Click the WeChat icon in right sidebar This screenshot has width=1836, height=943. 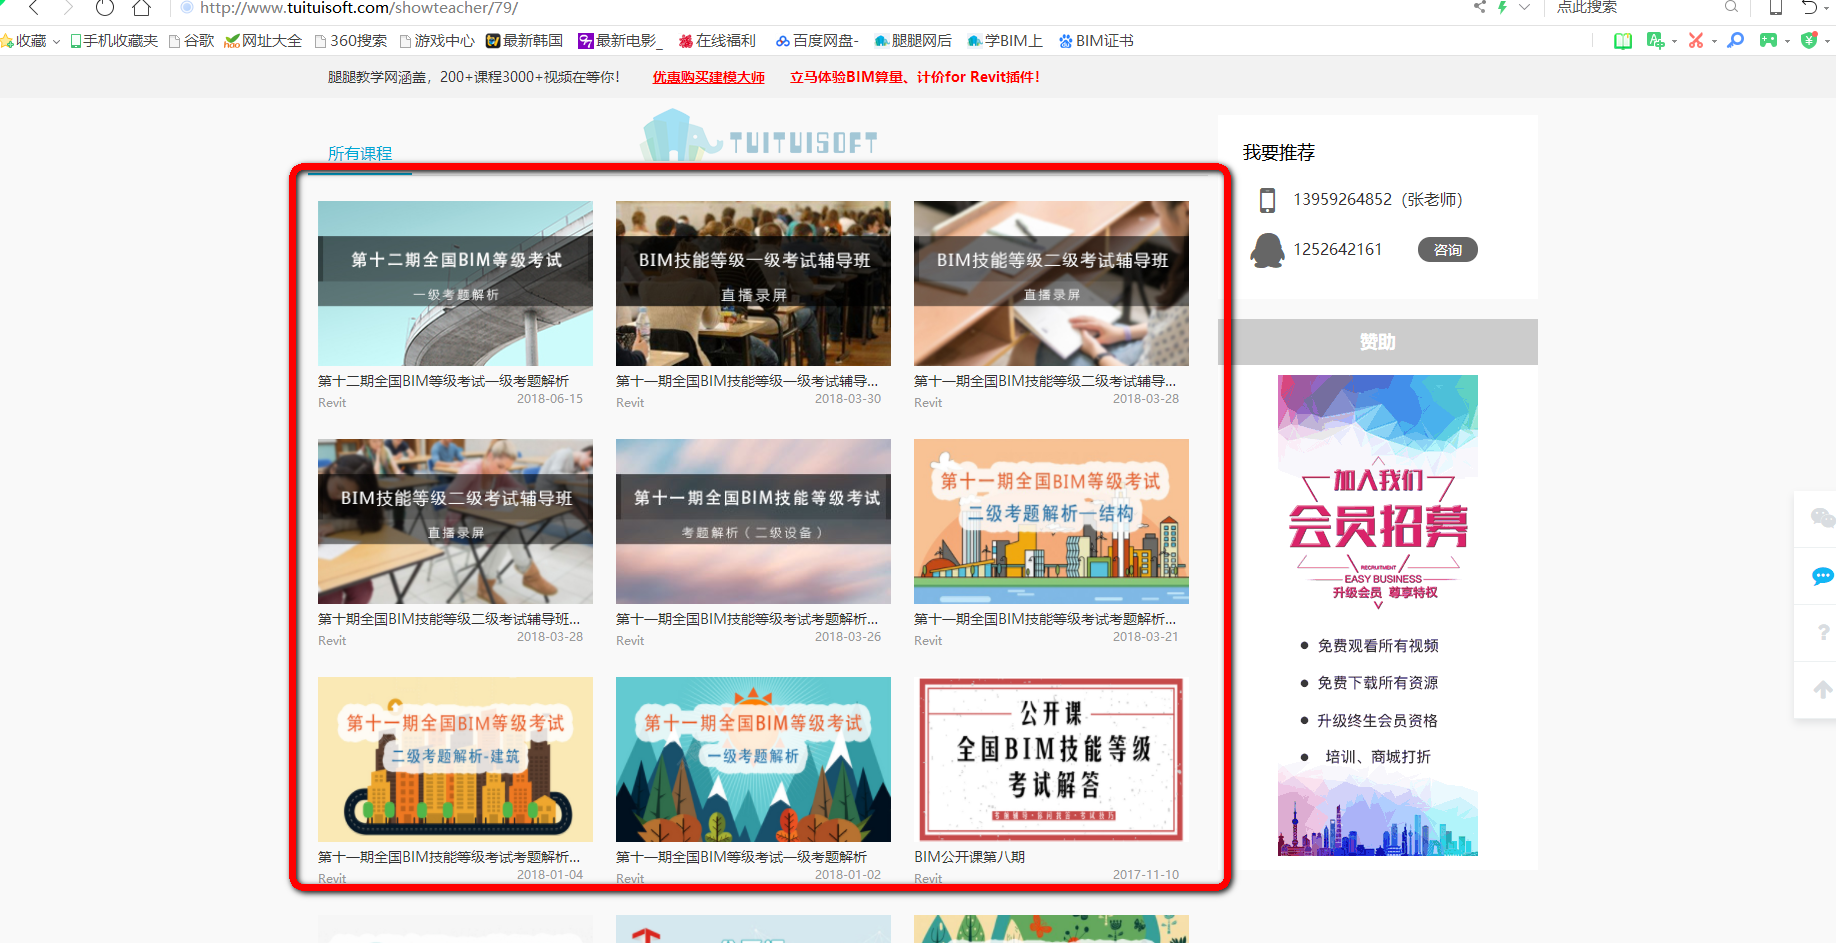click(x=1822, y=517)
